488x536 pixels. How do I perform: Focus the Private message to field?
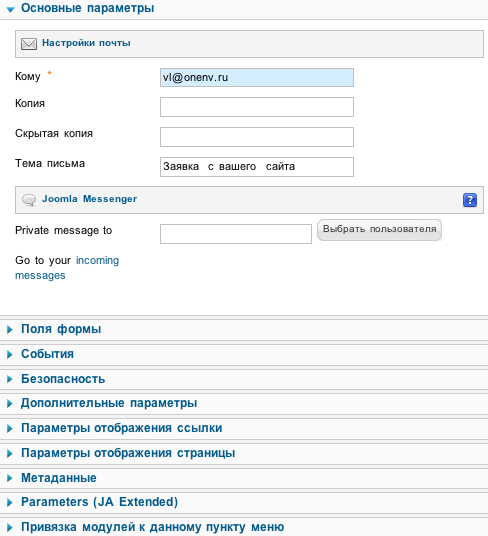pos(236,234)
